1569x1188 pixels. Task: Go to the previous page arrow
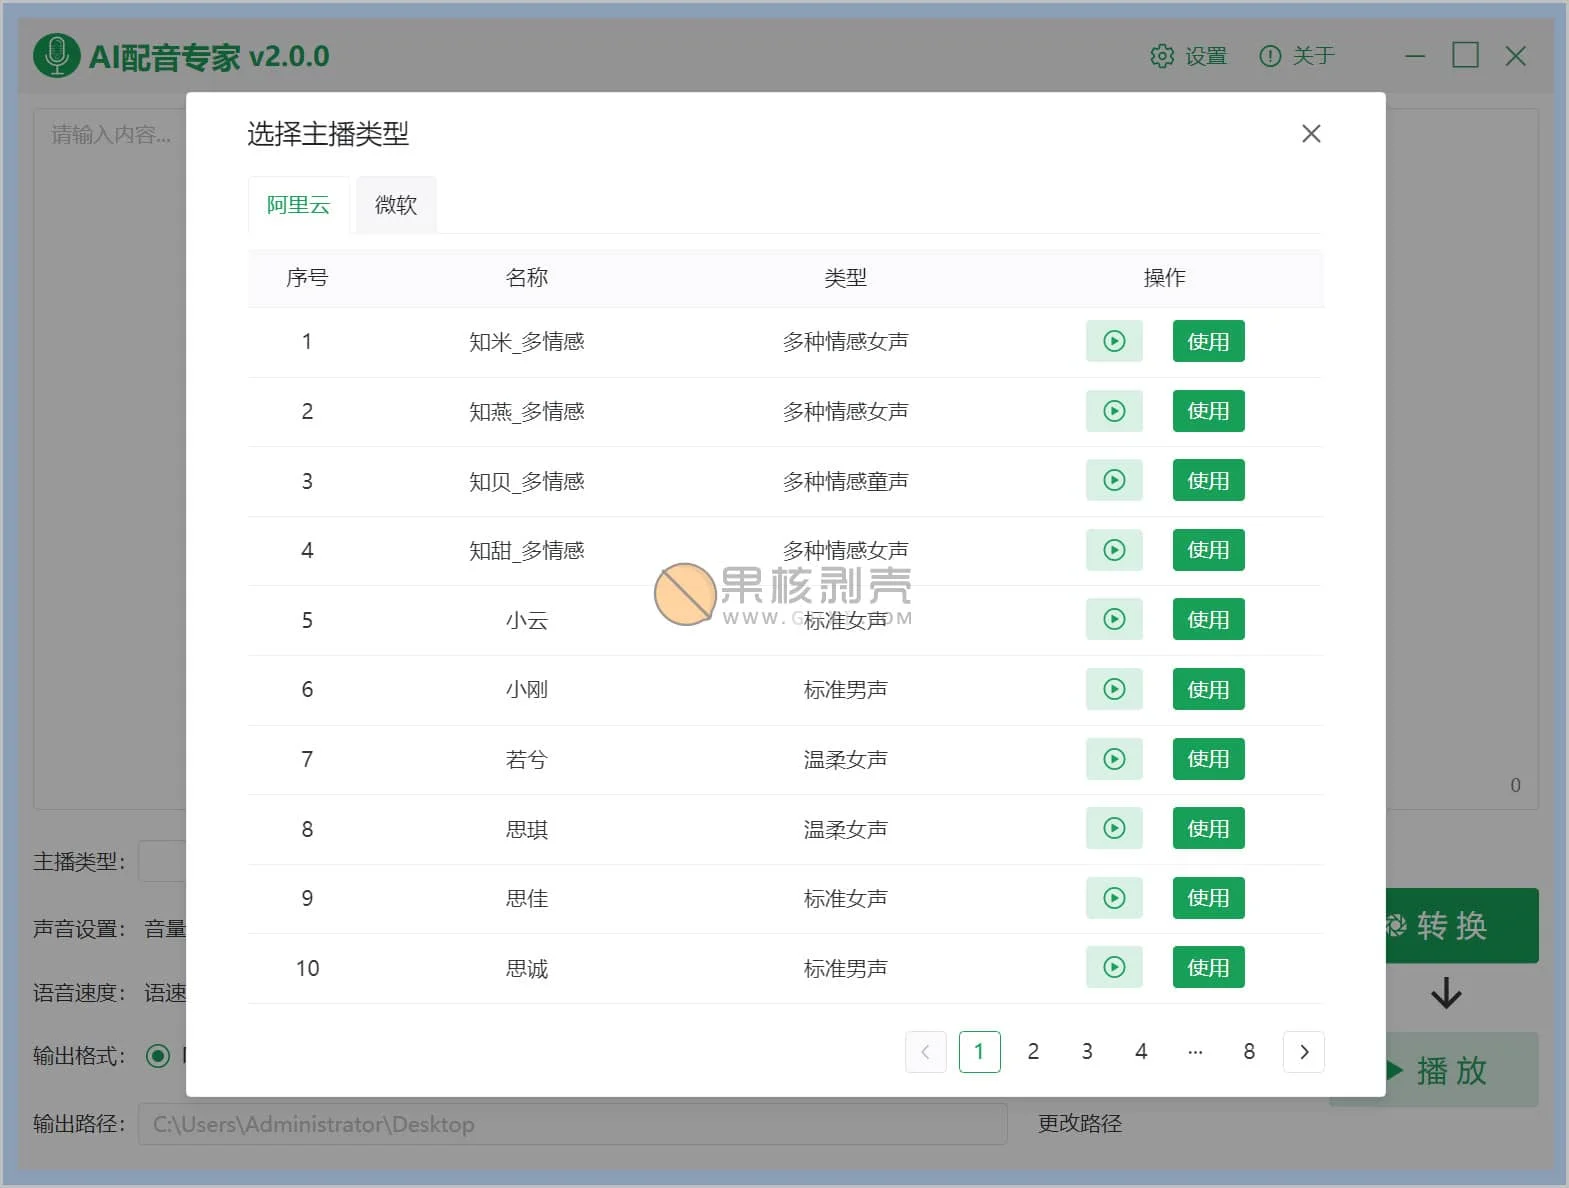[x=925, y=1052]
